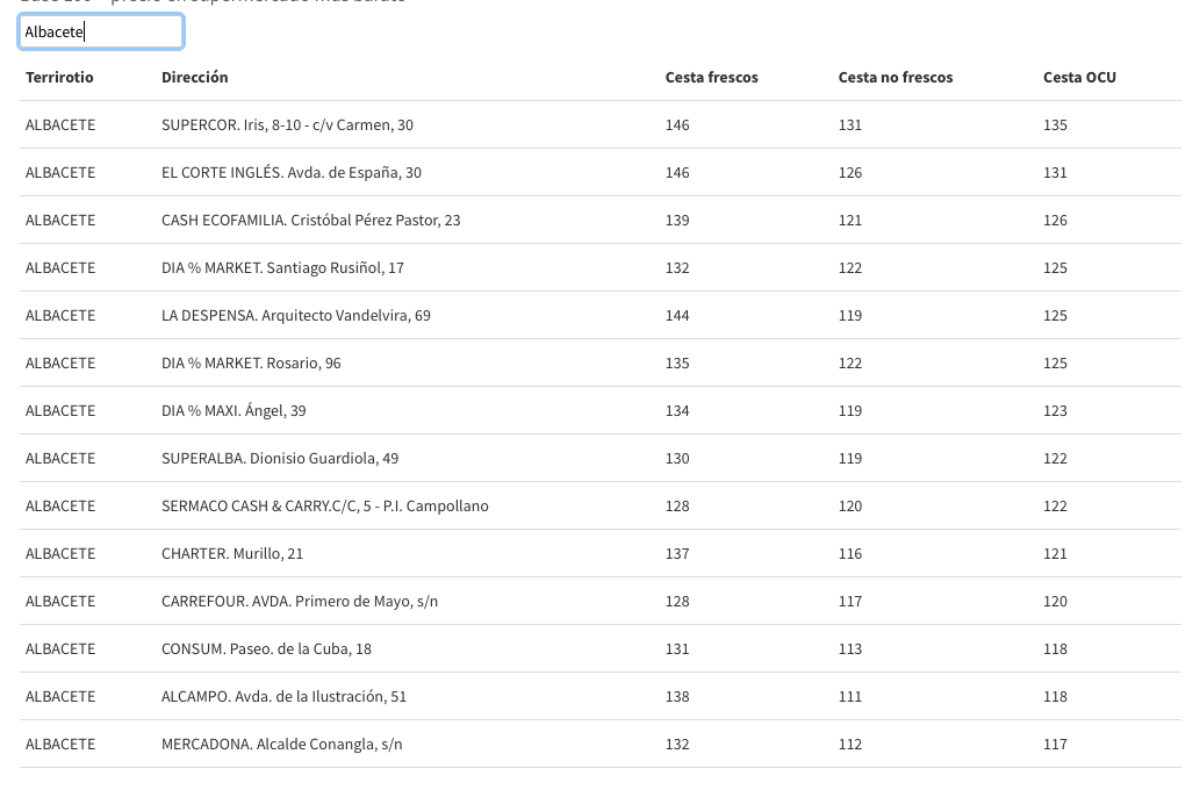Select the DIA % MAXI Ángel row
The width and height of the screenshot is (1200, 790).
click(x=234, y=411)
